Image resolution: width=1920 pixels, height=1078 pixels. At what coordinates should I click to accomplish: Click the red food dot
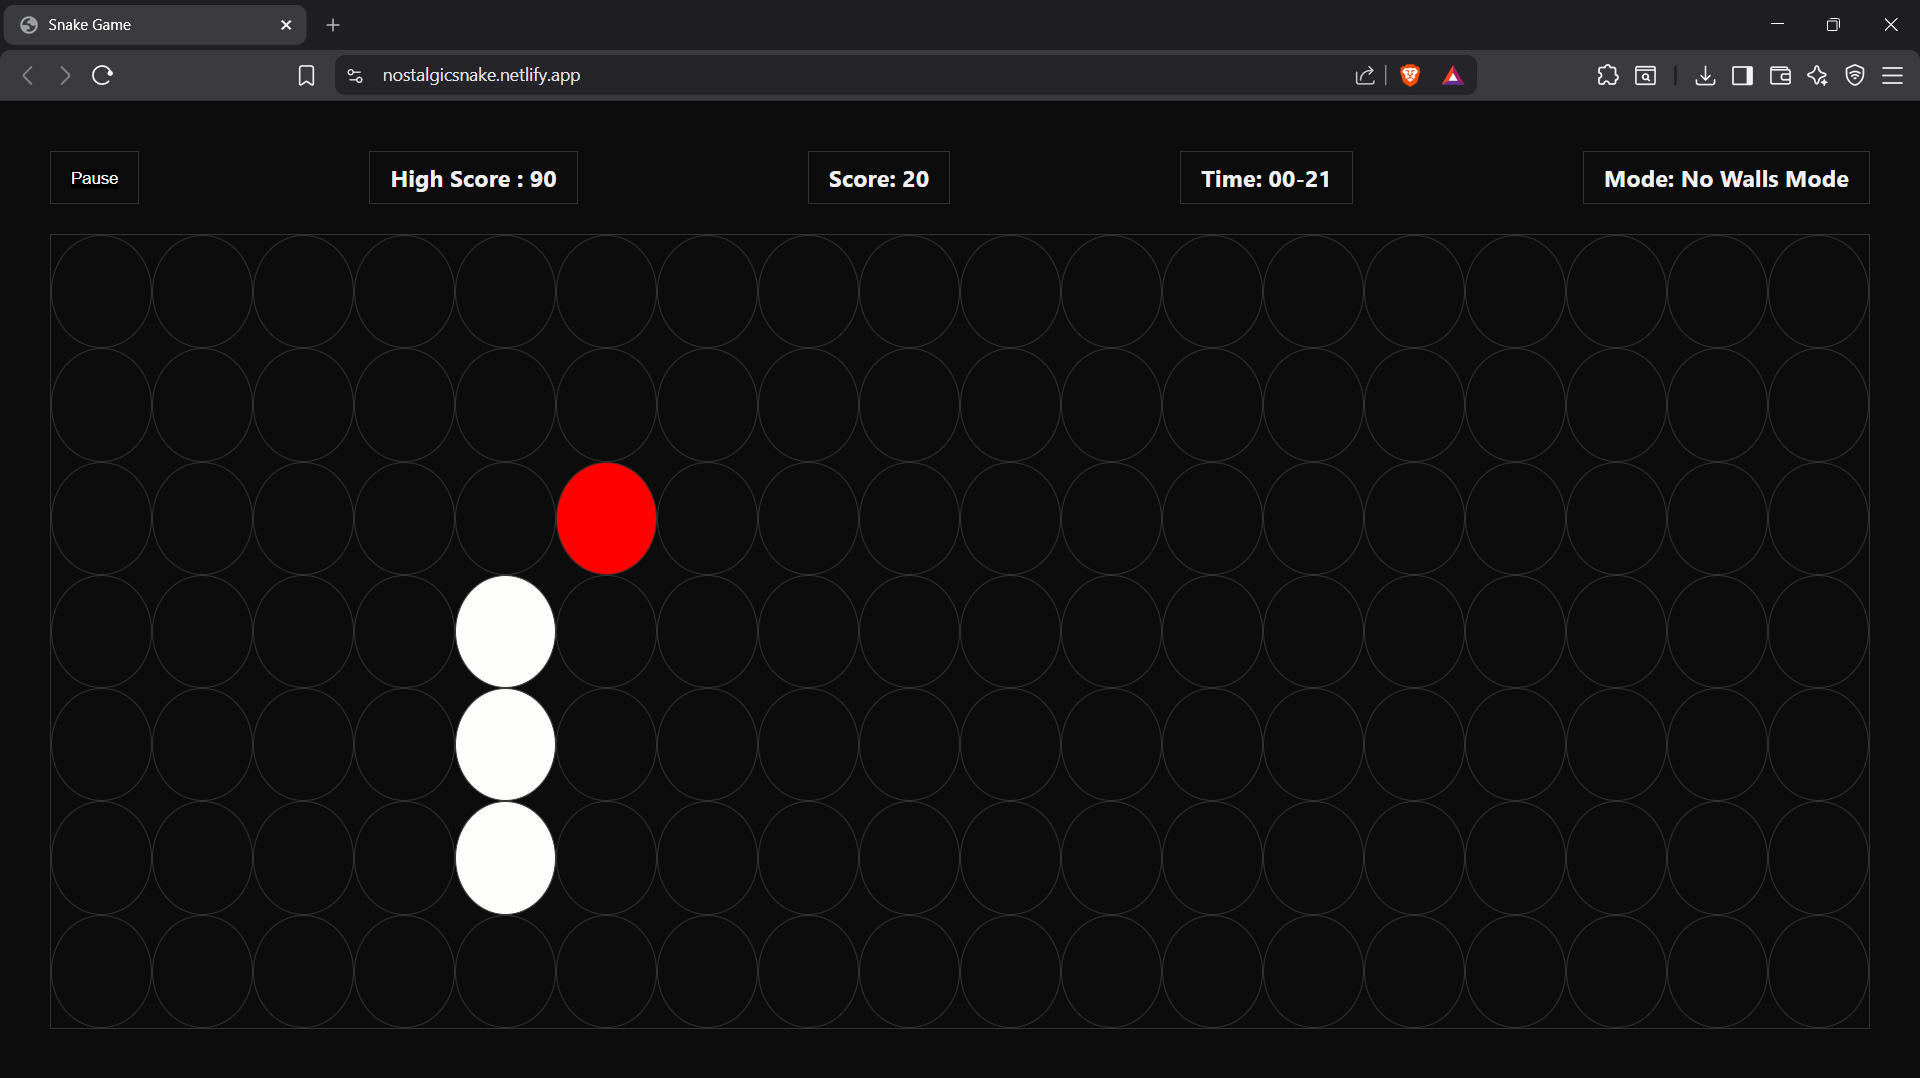click(x=606, y=517)
